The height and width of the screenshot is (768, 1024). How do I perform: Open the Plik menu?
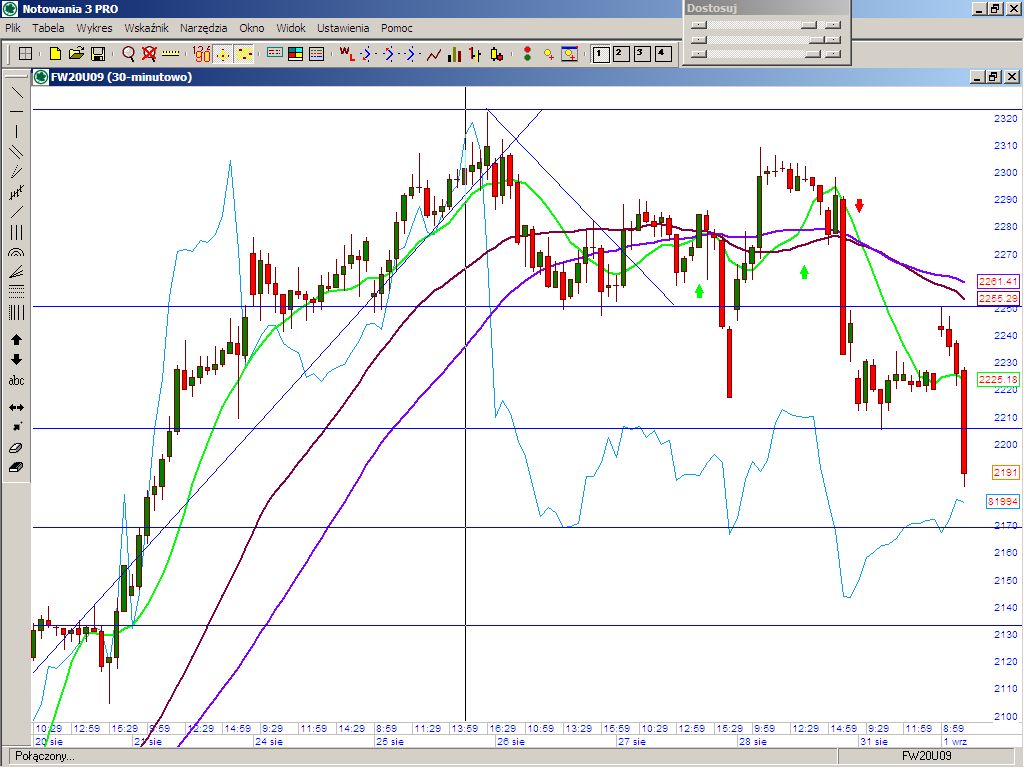pos(12,28)
